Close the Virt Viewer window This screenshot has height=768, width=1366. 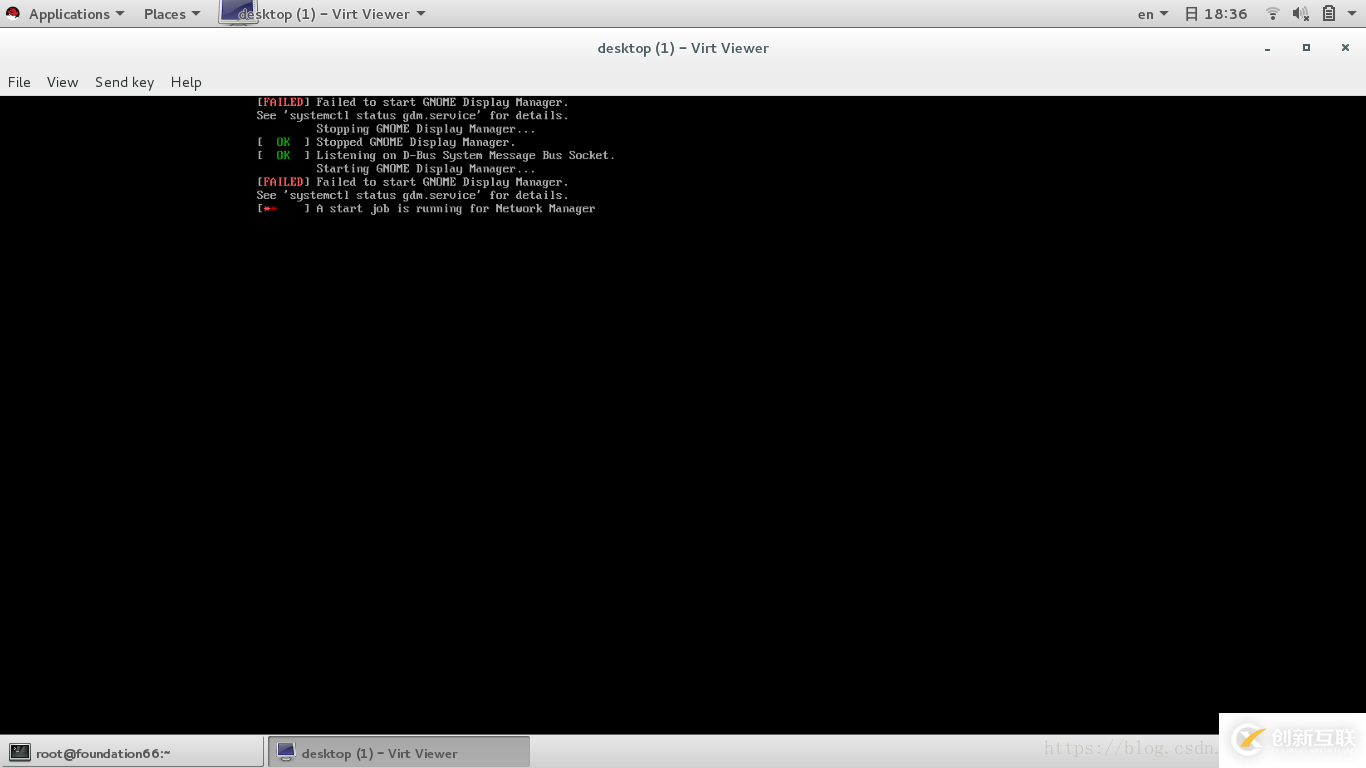(1345, 48)
